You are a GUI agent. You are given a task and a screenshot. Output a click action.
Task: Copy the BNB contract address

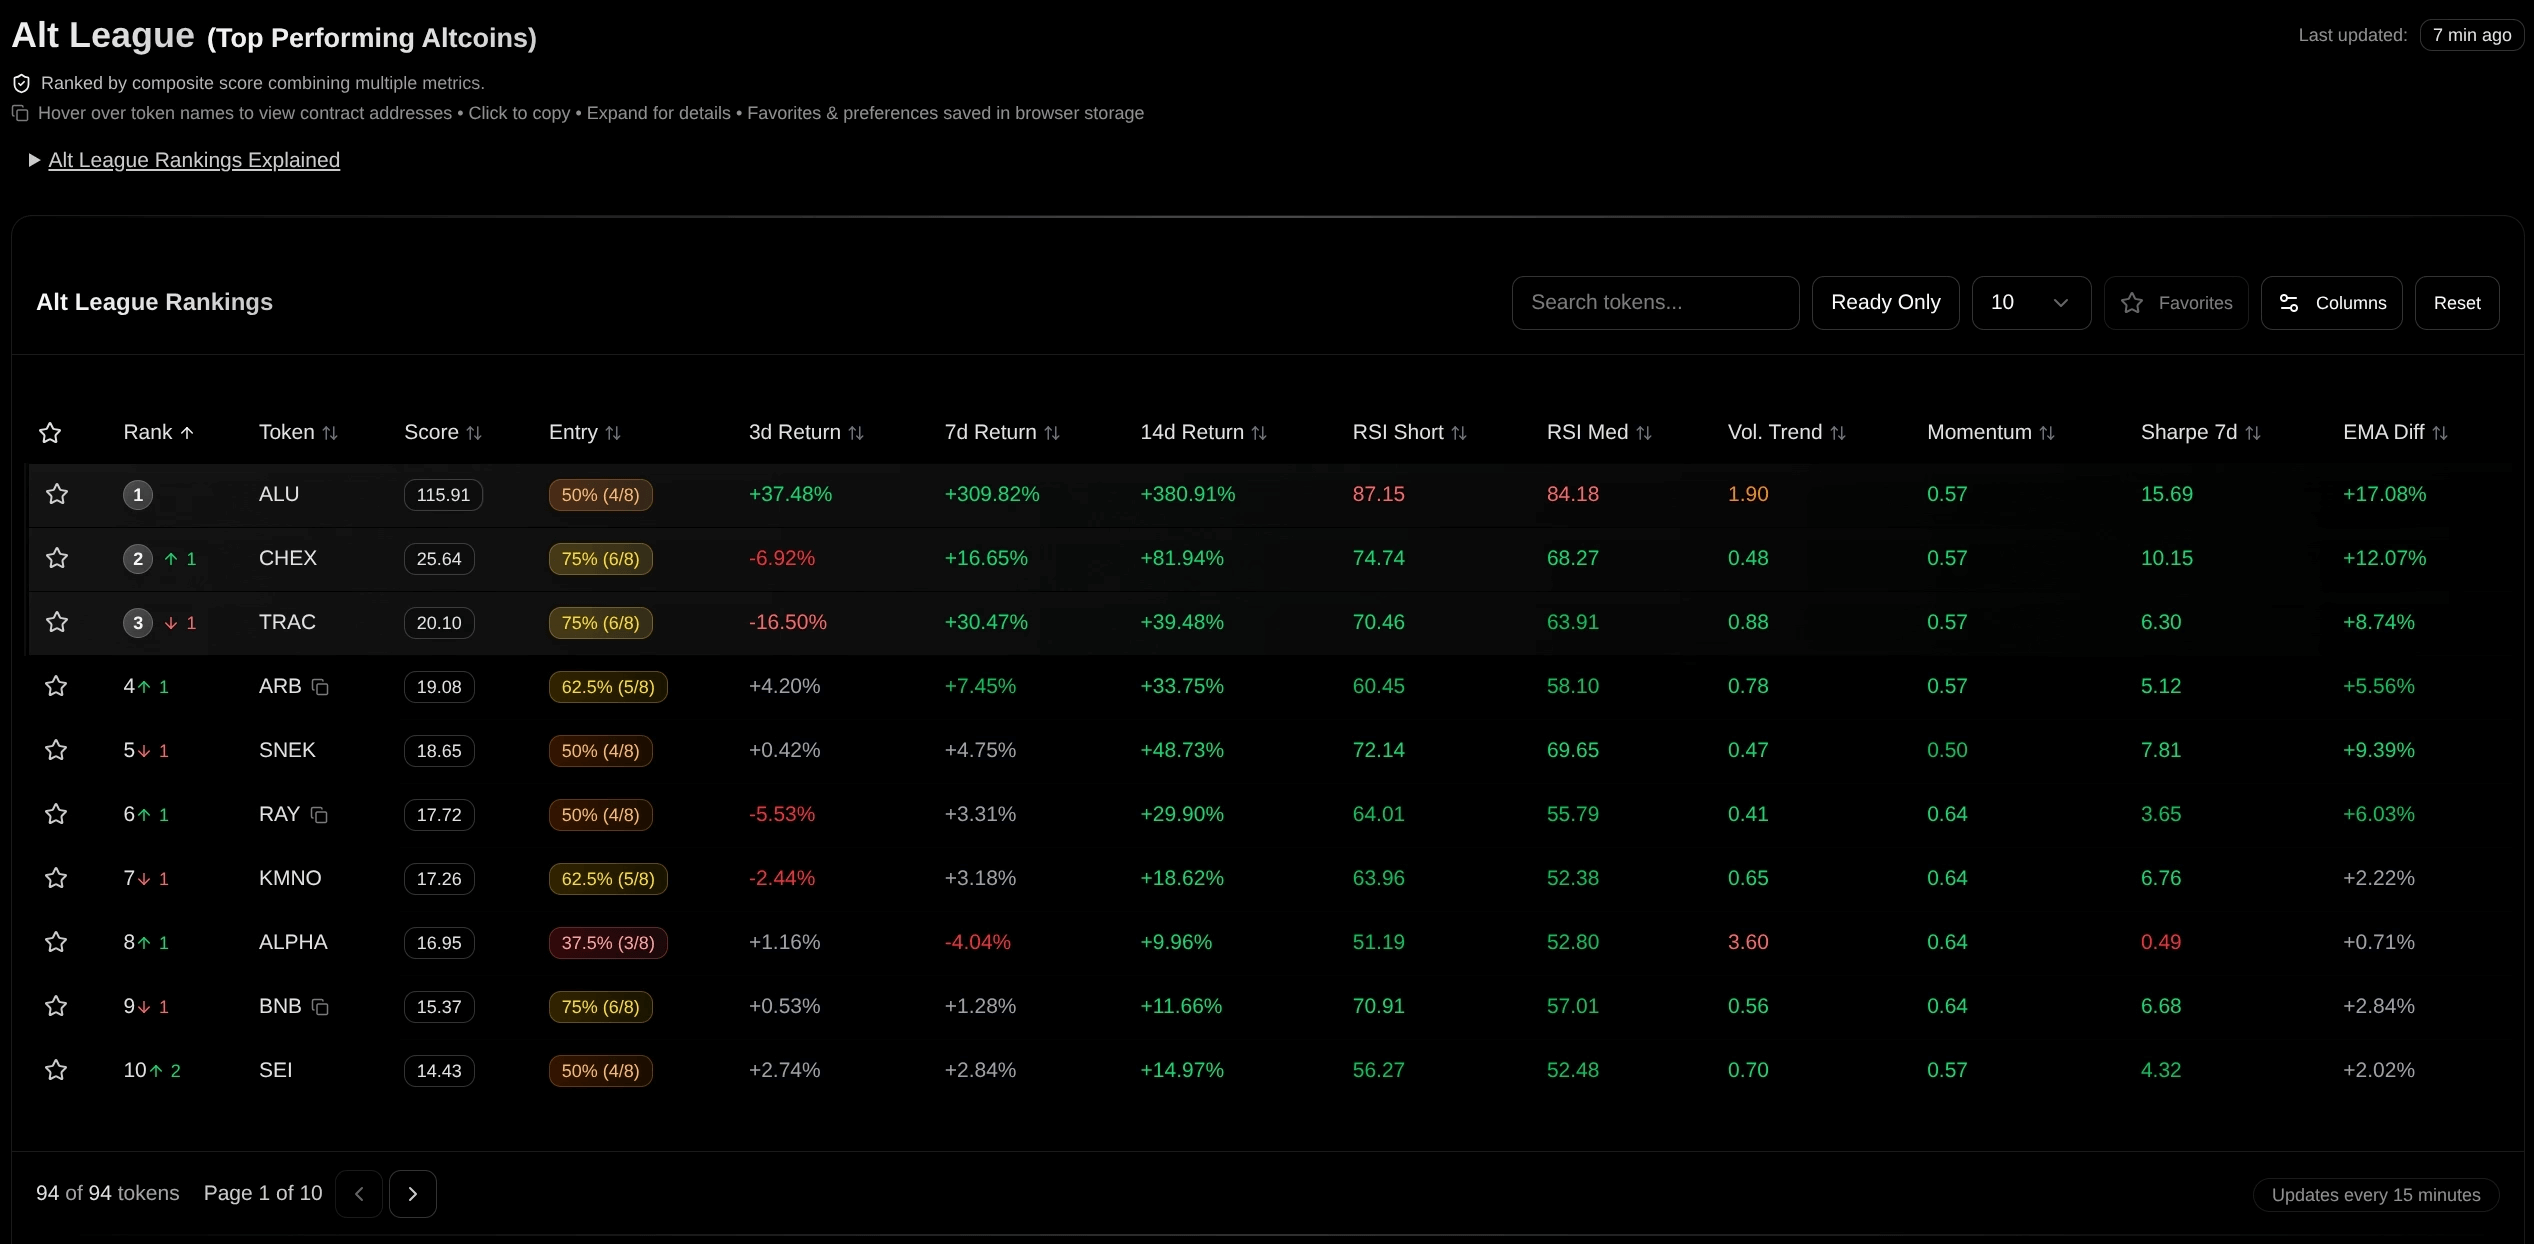pyautogui.click(x=320, y=1007)
